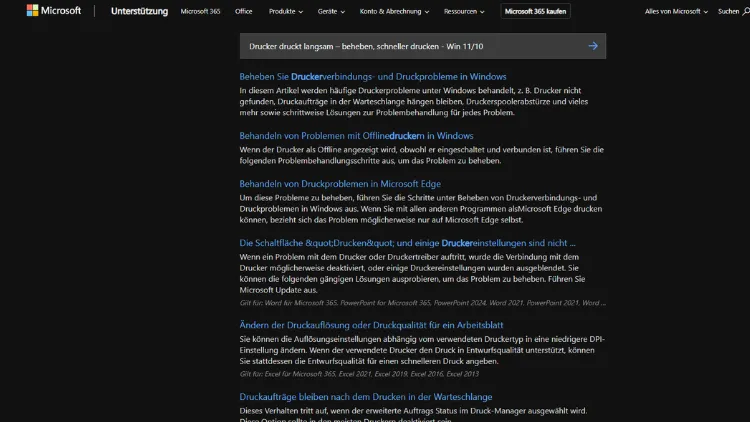The height and width of the screenshot is (422, 750).
Task: Open search via the magnifier icon
Action: [746, 11]
